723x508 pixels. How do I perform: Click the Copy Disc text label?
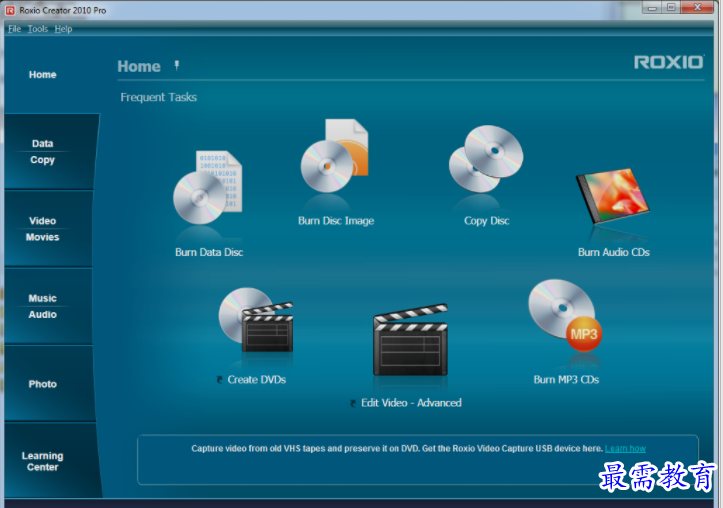[x=486, y=221]
